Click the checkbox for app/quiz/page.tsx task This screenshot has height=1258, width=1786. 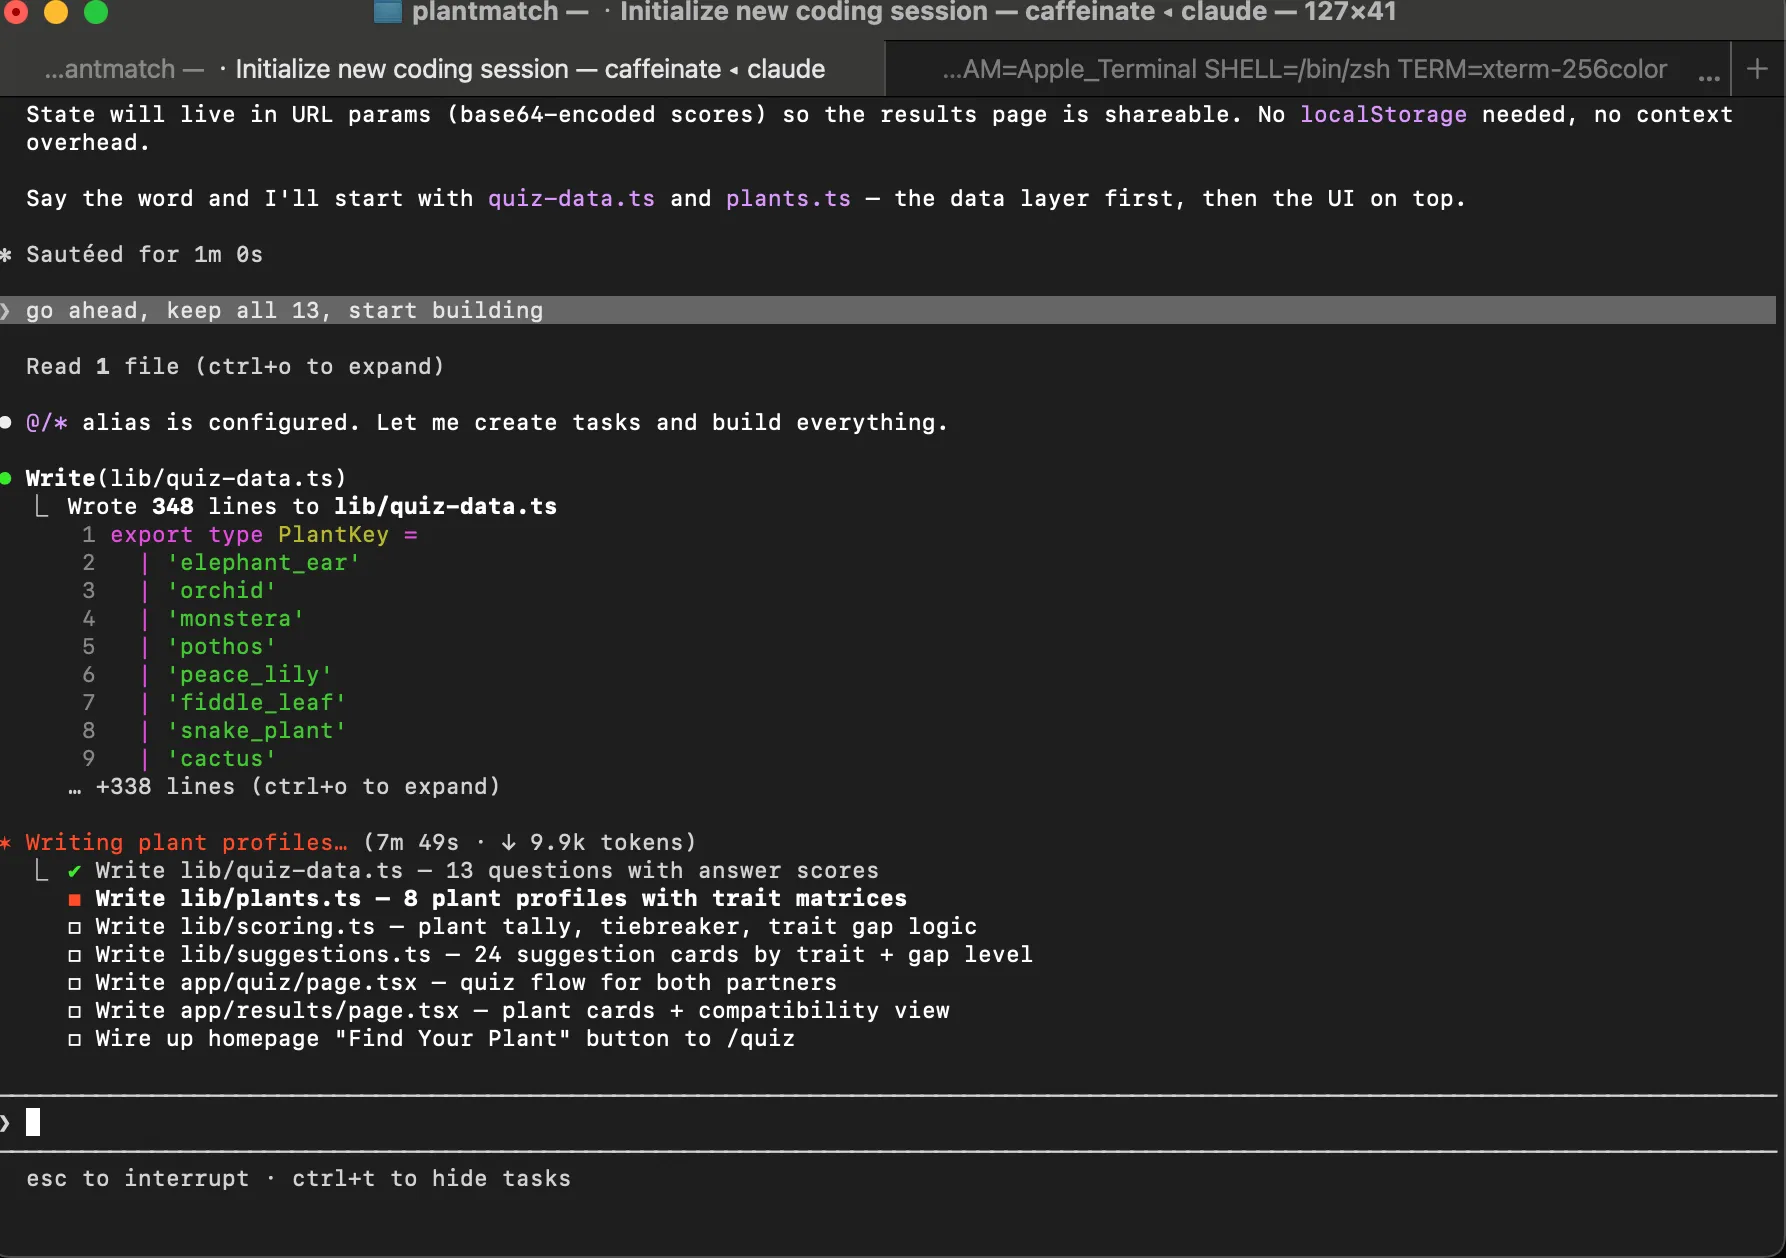point(74,983)
